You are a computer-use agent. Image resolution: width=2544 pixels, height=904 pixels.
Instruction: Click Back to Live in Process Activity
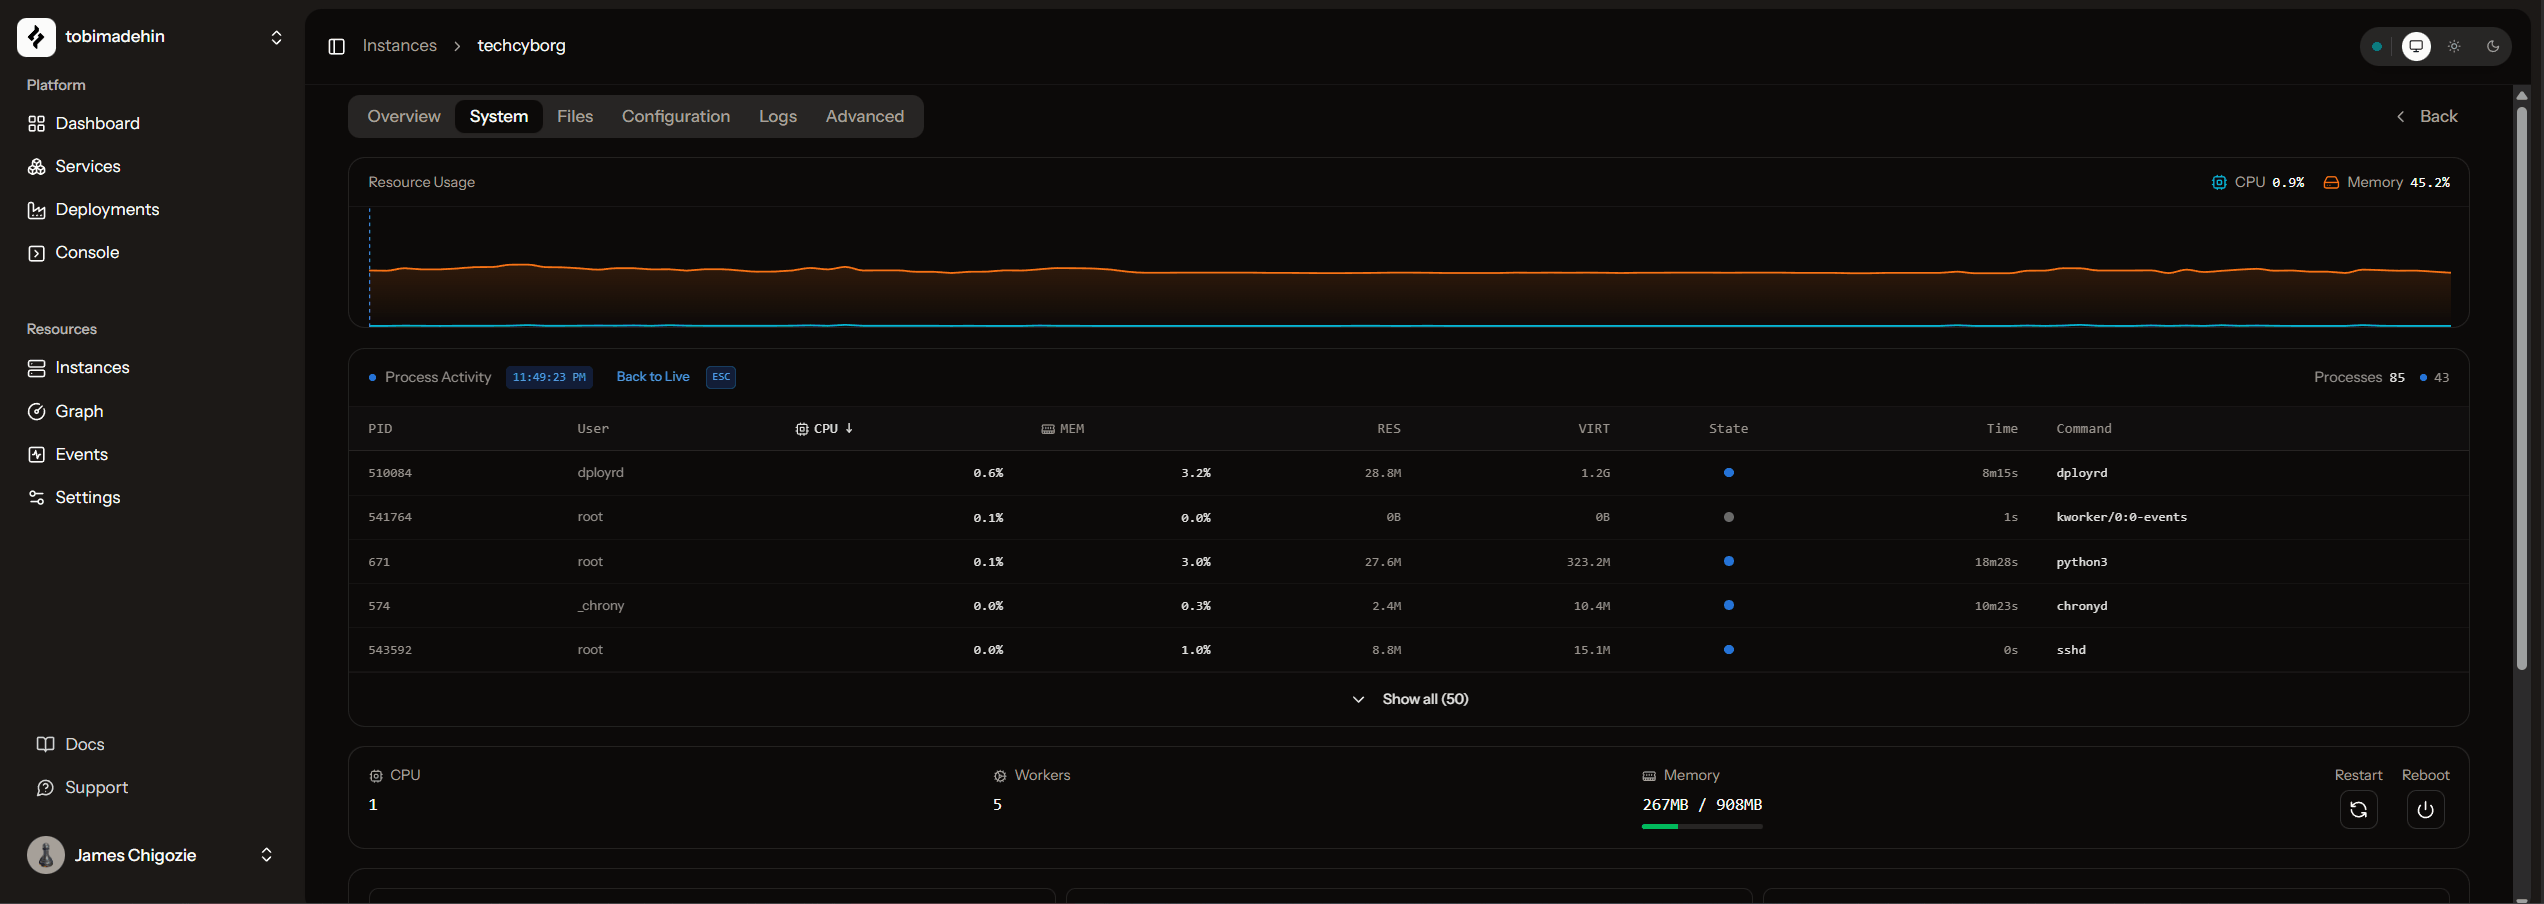point(652,377)
